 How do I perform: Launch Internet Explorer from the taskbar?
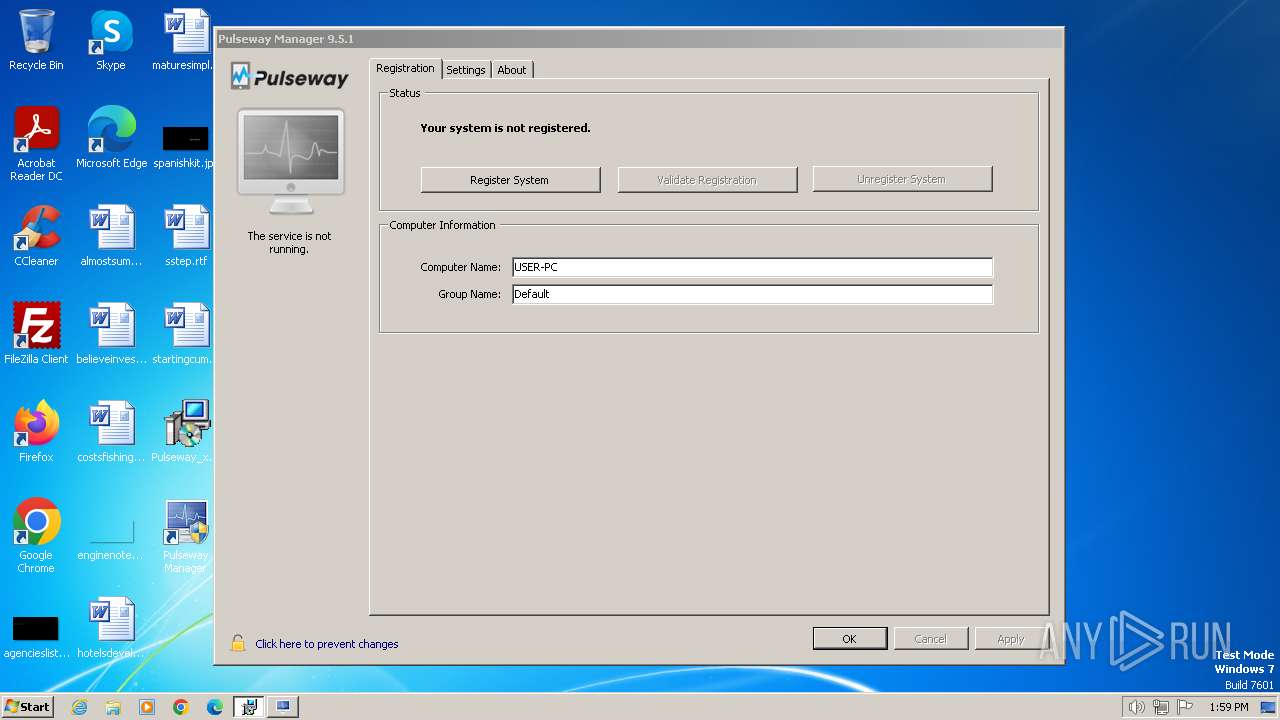79,707
